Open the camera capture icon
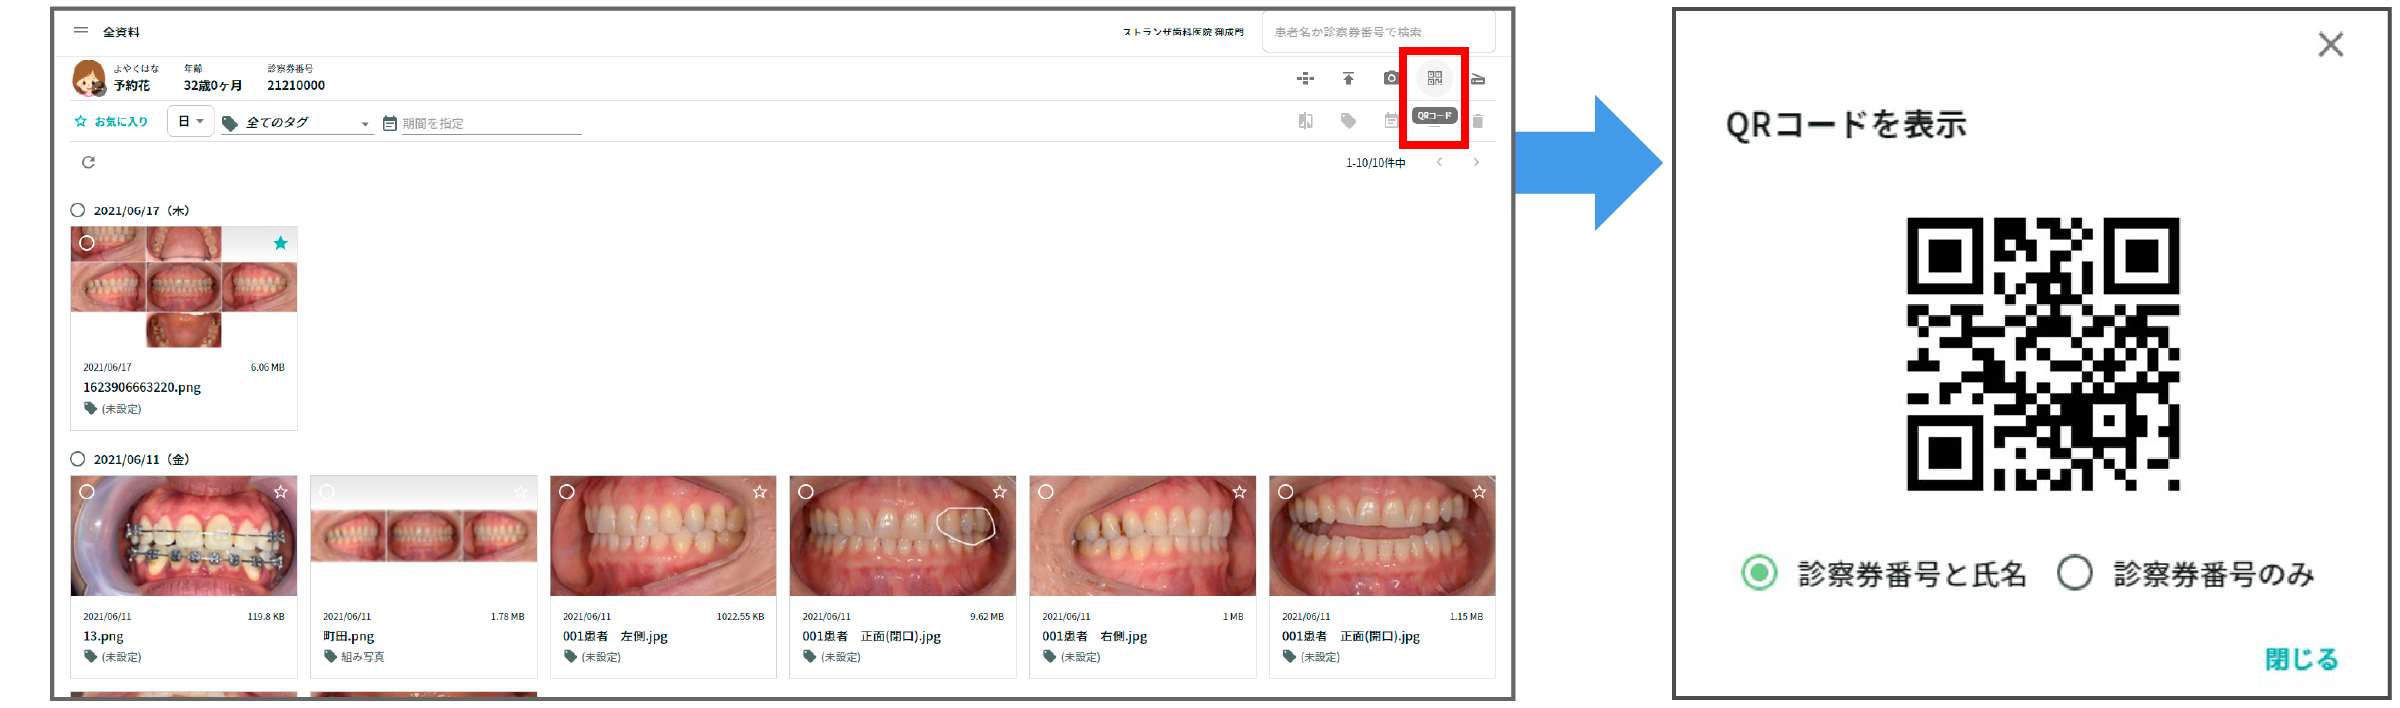The image size is (2400, 708). 1391,78
